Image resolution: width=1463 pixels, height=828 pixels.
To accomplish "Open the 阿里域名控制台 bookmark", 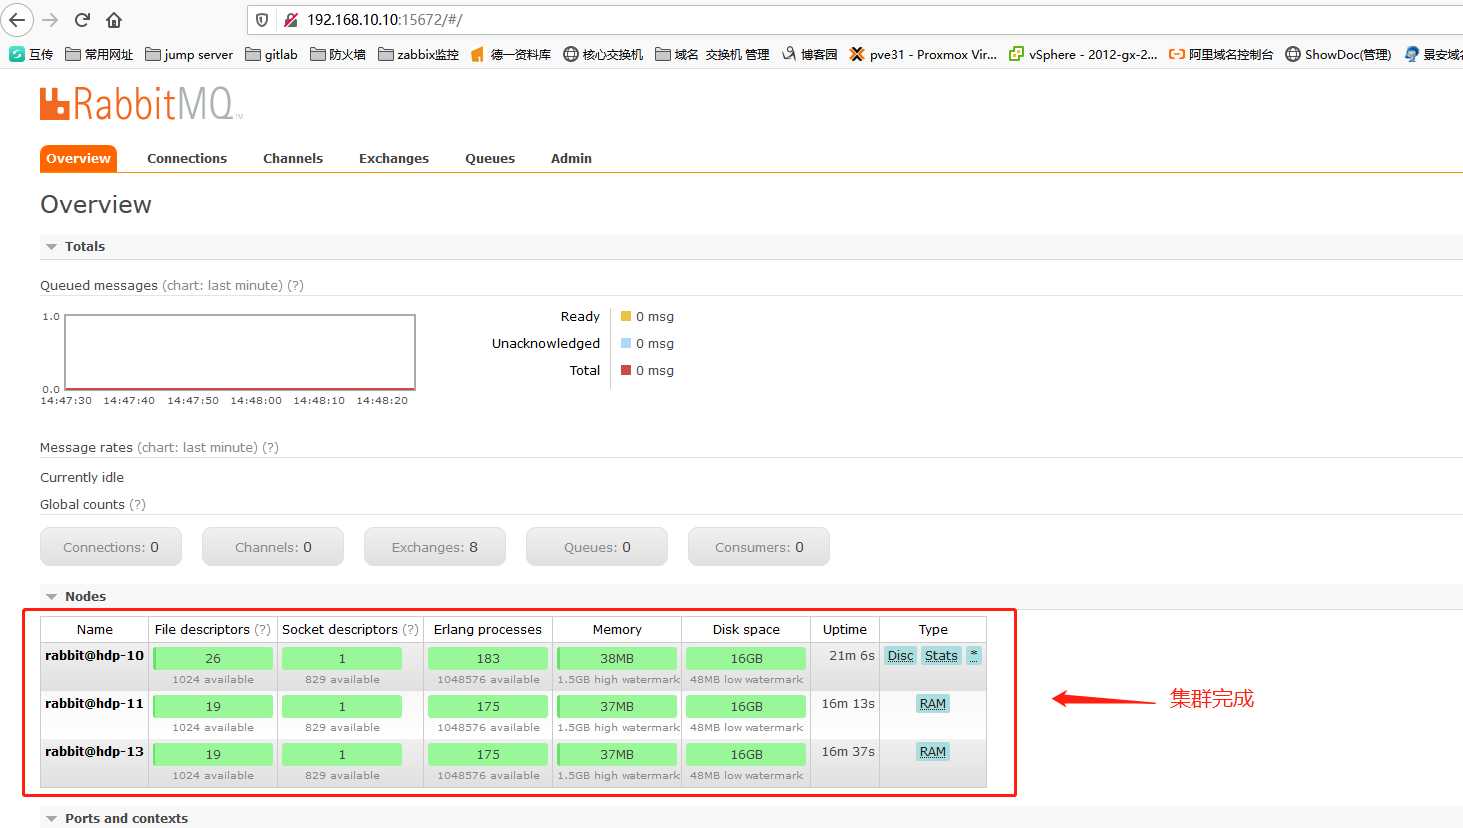I will pyautogui.click(x=1221, y=54).
